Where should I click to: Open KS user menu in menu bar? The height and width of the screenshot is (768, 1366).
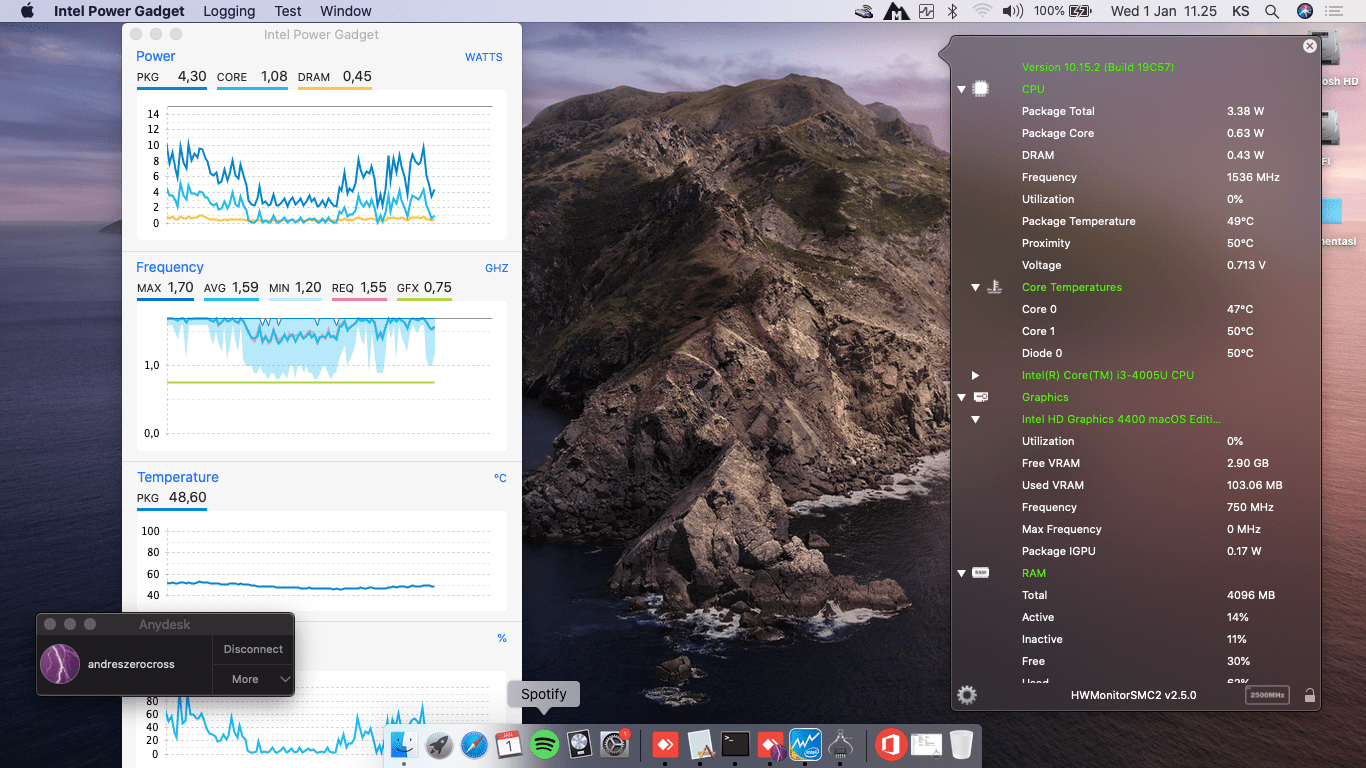1240,11
